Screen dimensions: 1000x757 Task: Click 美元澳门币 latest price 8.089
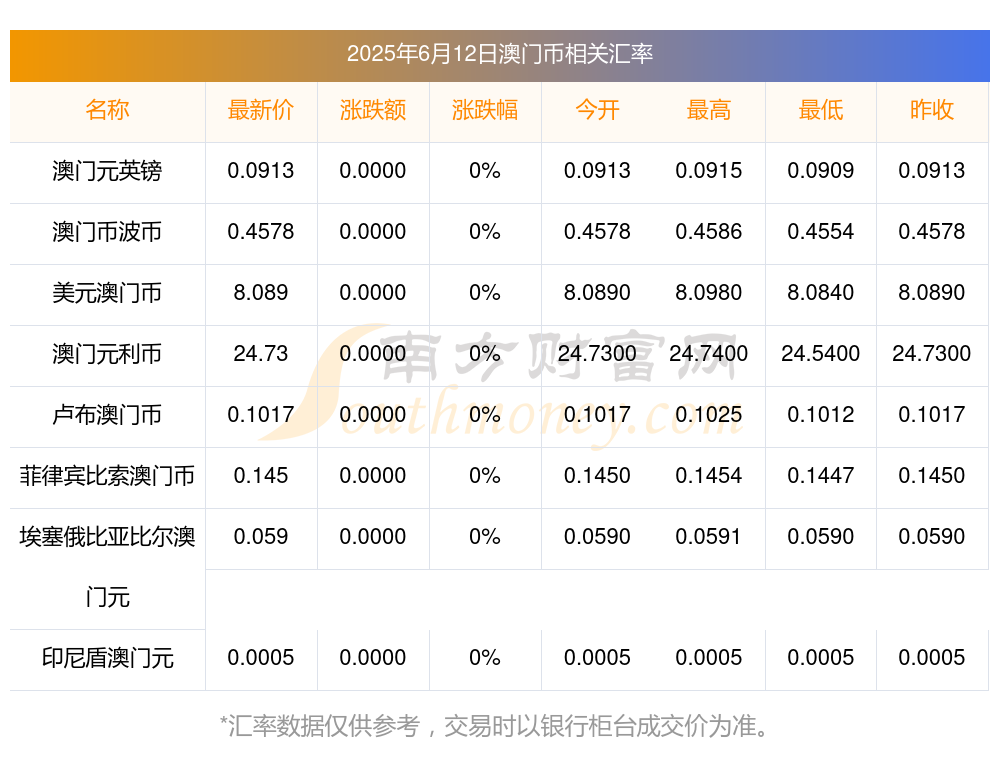261,293
